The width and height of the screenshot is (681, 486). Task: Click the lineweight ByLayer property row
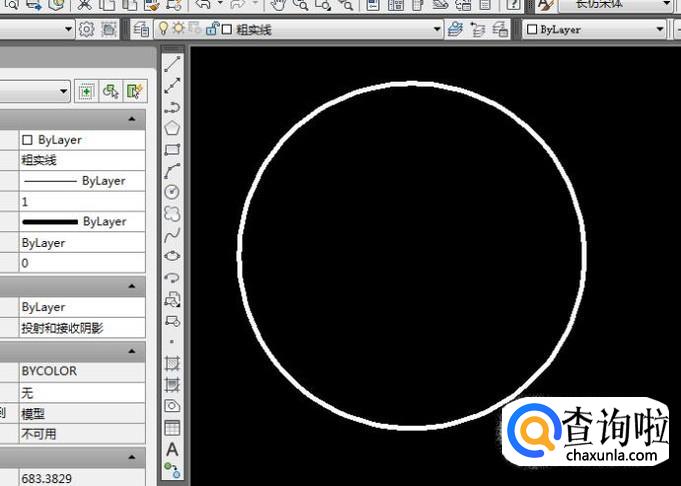click(x=82, y=222)
